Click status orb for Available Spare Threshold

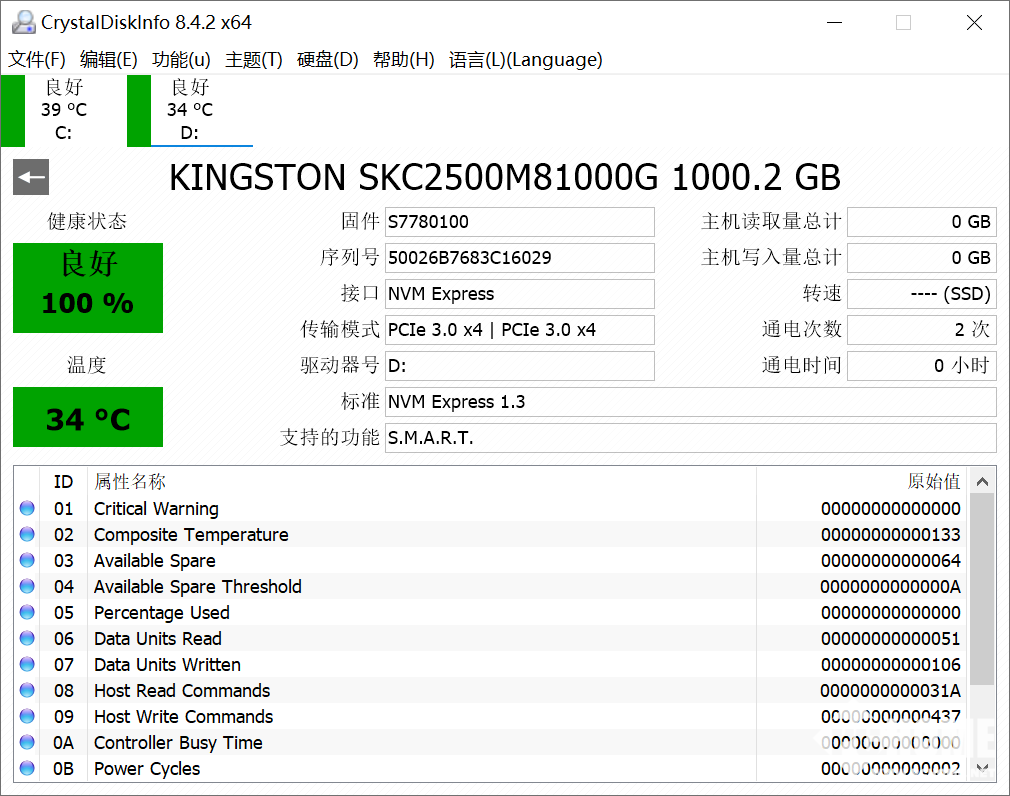tap(27, 586)
